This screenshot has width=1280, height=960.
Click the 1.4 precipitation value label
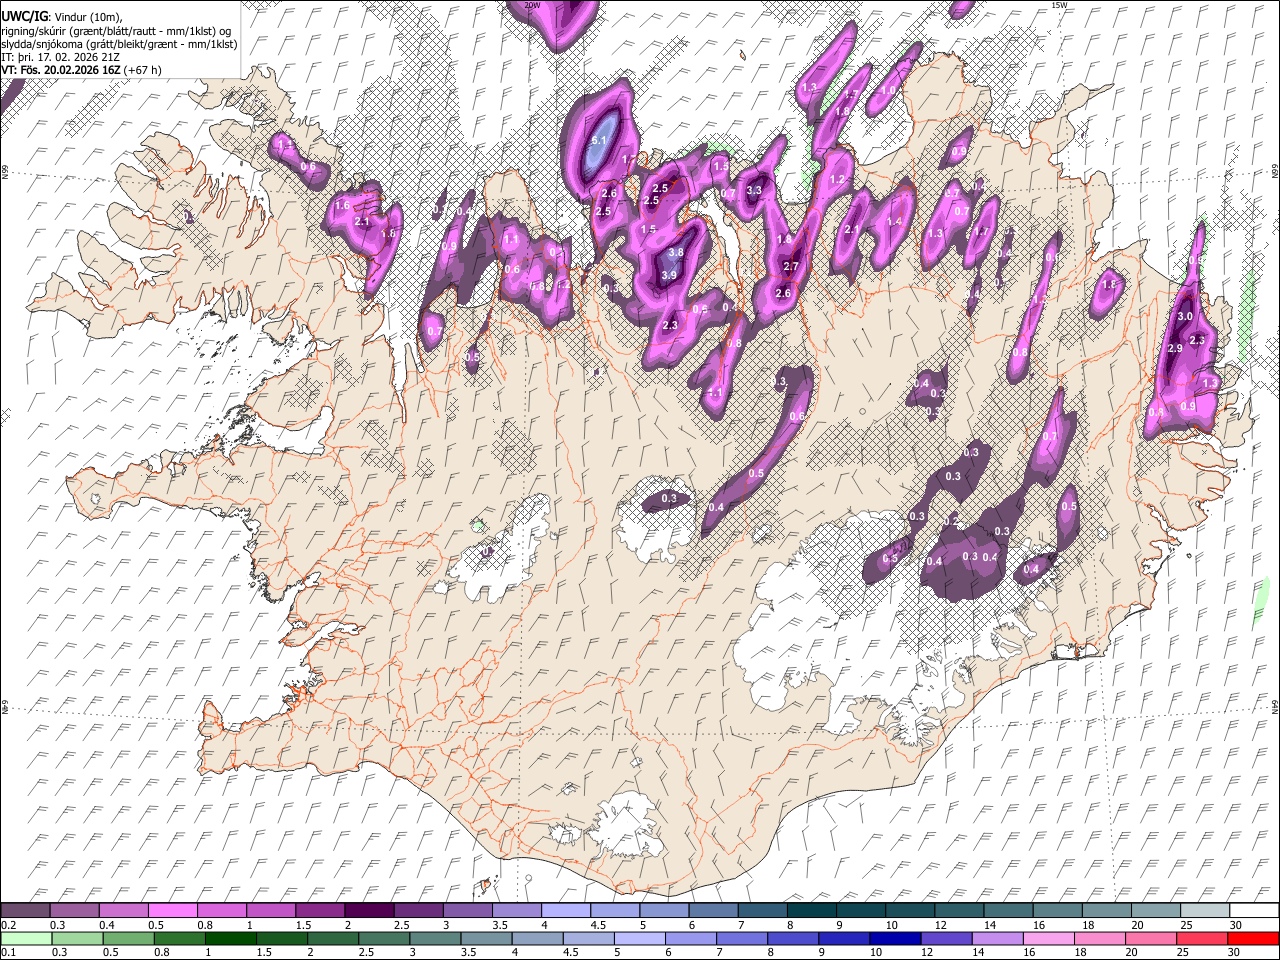894,222
